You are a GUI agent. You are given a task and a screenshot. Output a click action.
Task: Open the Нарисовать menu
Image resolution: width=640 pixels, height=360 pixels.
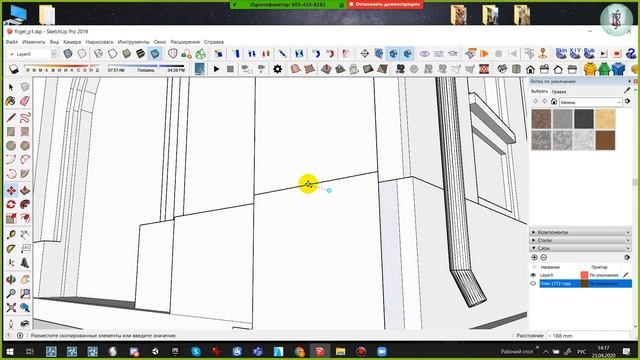(x=100, y=42)
